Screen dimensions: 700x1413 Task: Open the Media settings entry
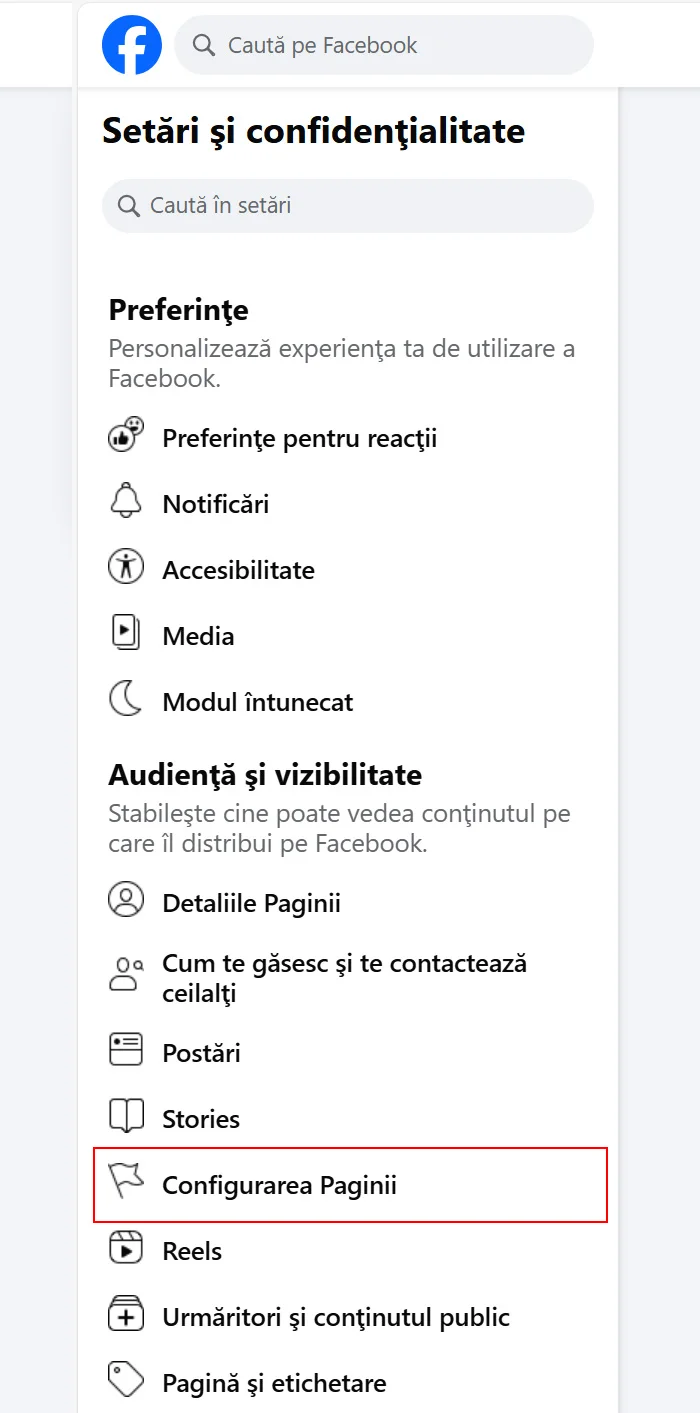coord(198,636)
